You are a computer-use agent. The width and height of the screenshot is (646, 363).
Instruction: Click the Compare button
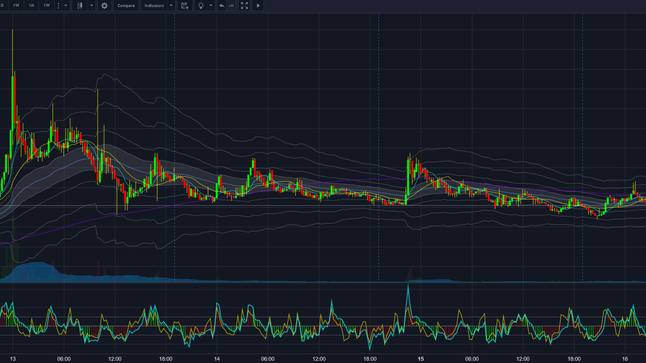(x=126, y=6)
